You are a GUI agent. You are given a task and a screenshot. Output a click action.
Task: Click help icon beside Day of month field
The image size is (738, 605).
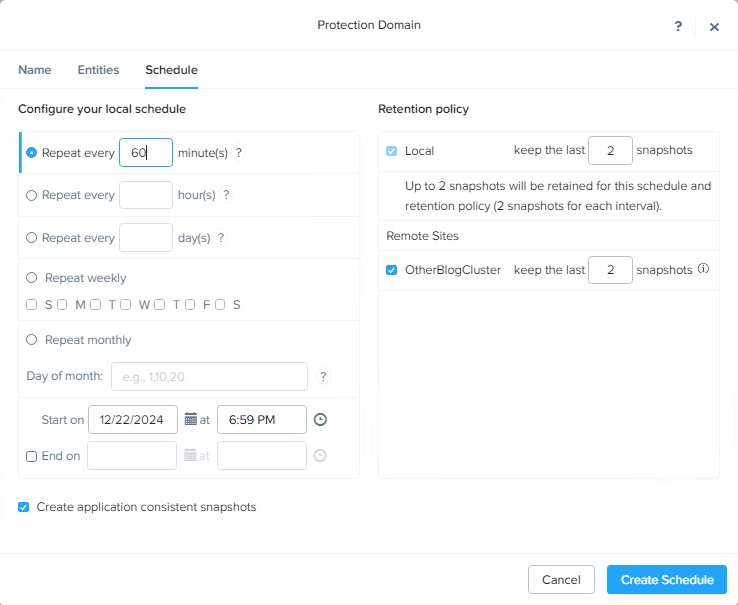point(323,376)
